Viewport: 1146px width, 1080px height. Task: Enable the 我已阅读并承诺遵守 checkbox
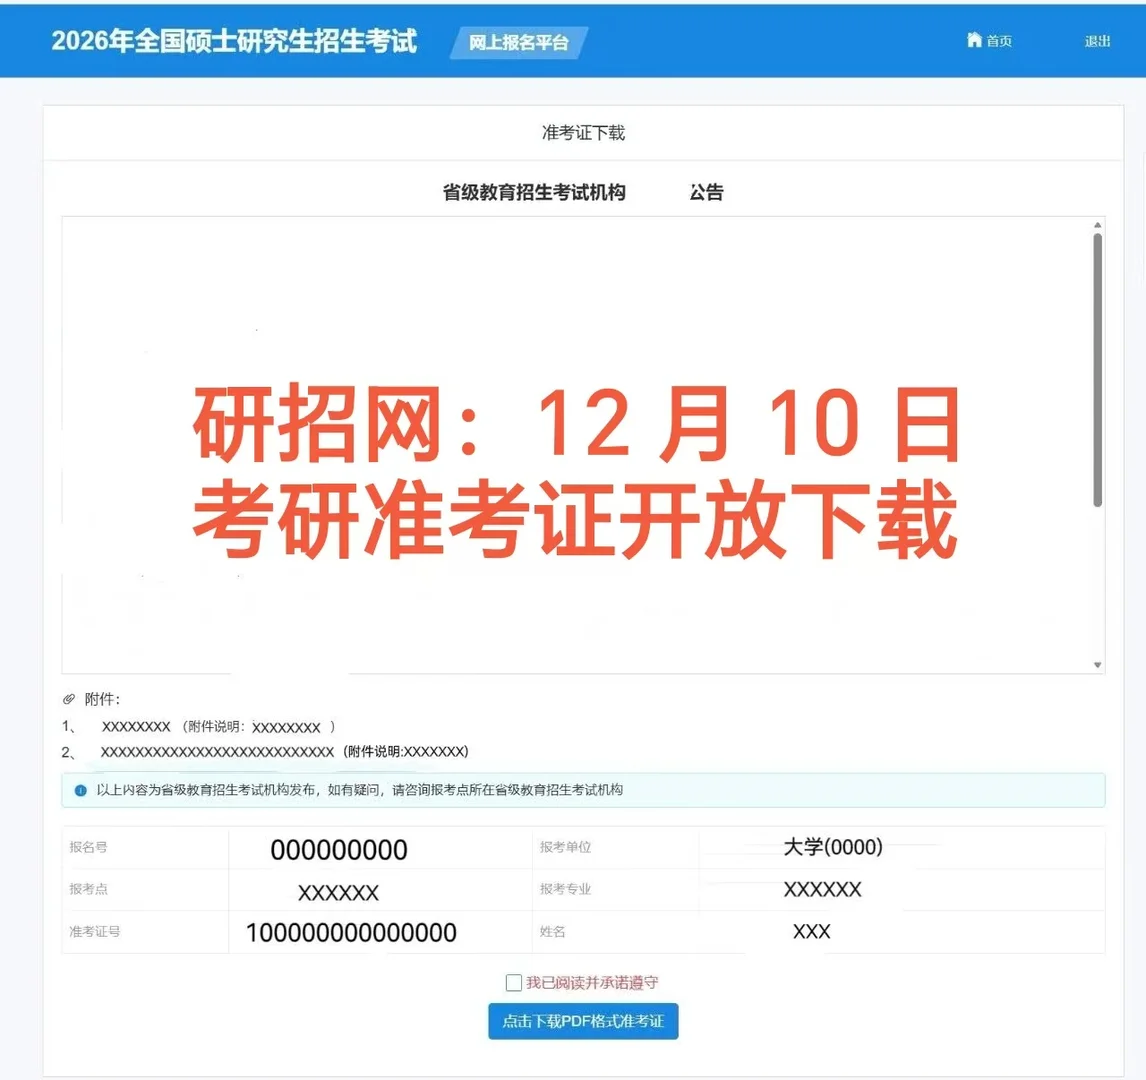point(513,983)
